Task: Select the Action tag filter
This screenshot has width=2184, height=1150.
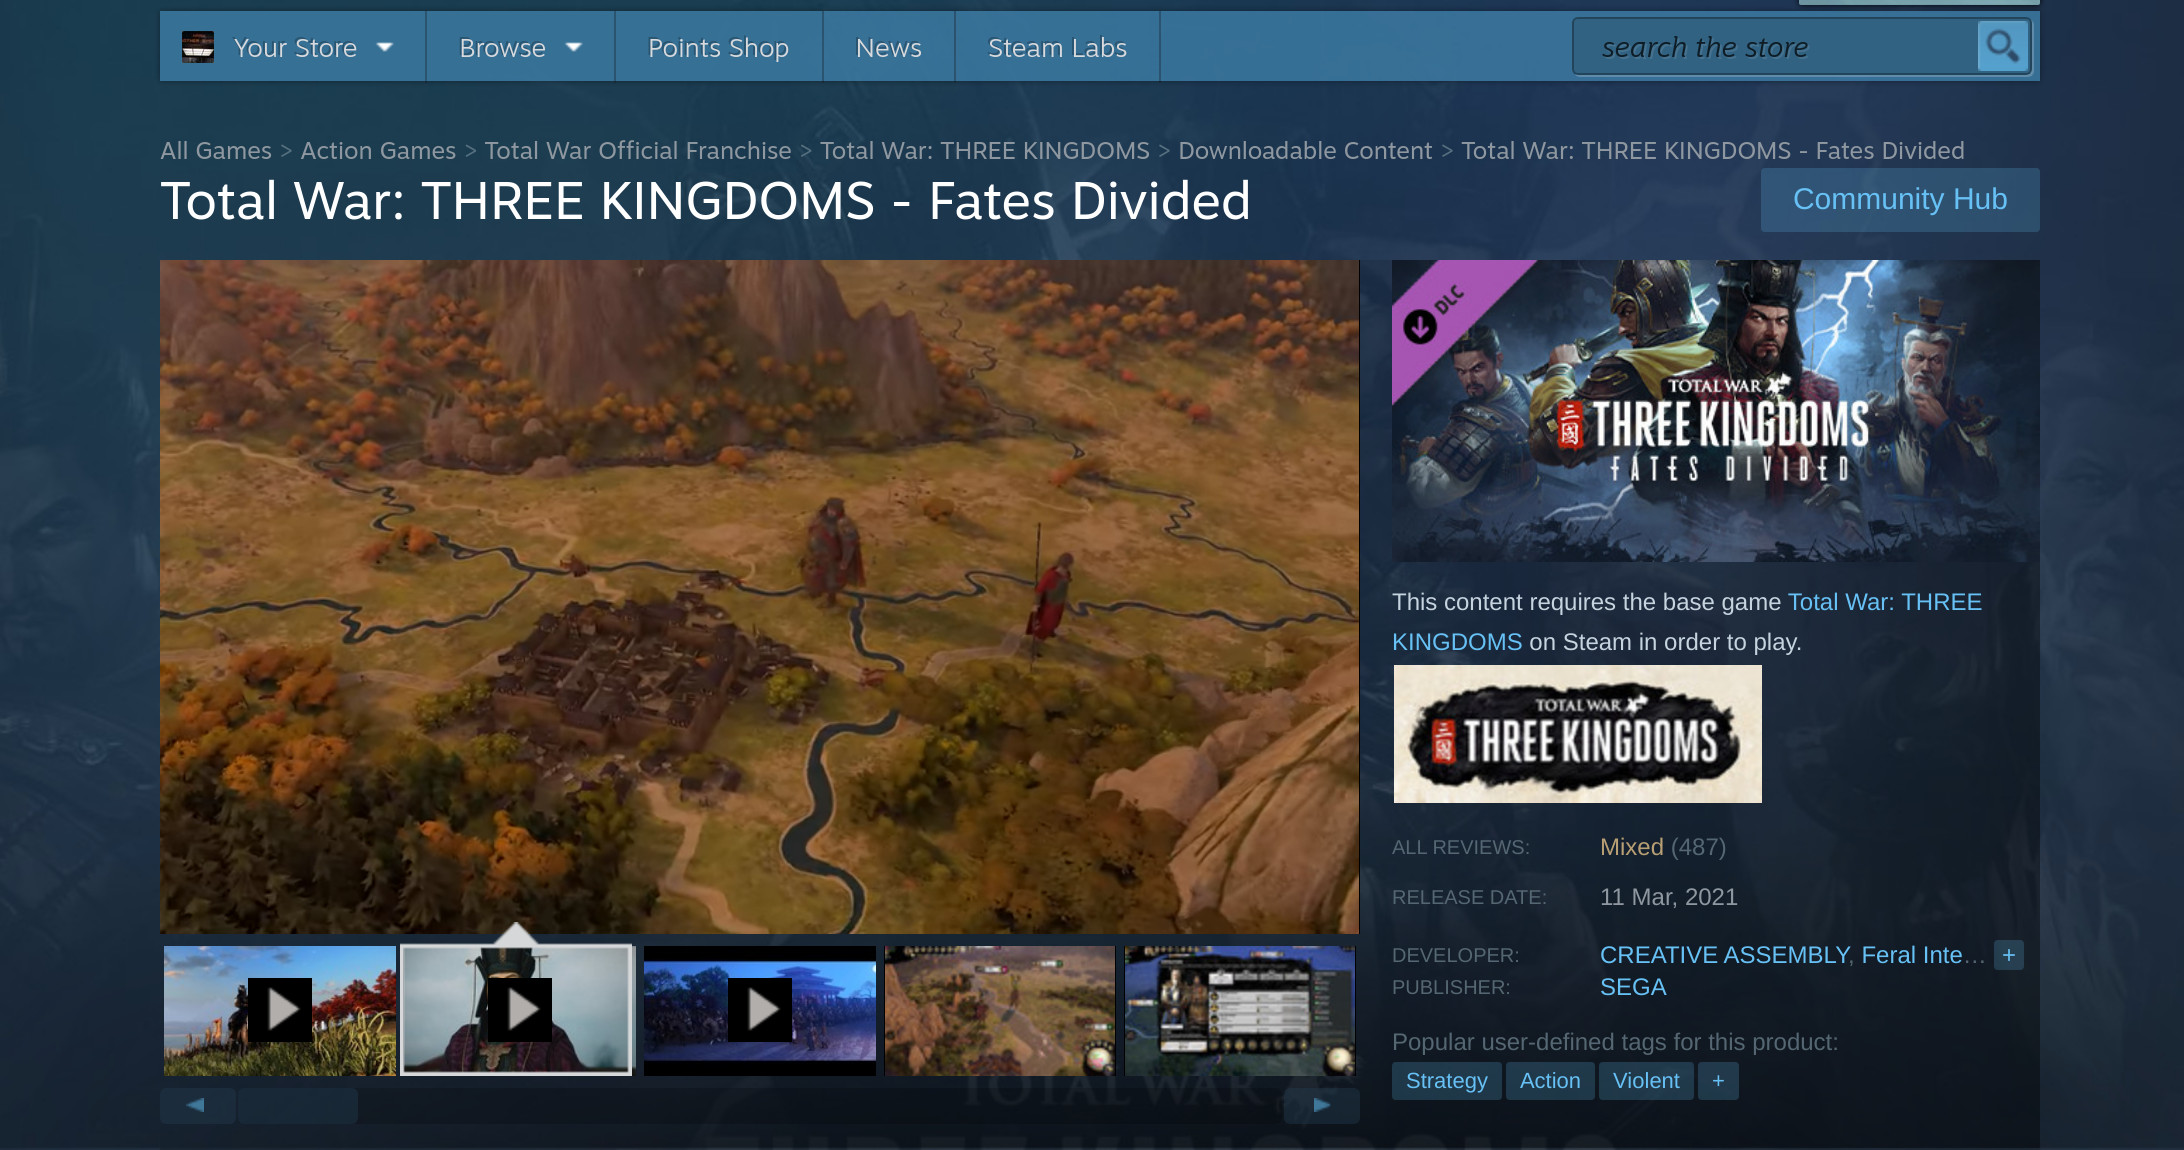Action: pos(1547,1081)
